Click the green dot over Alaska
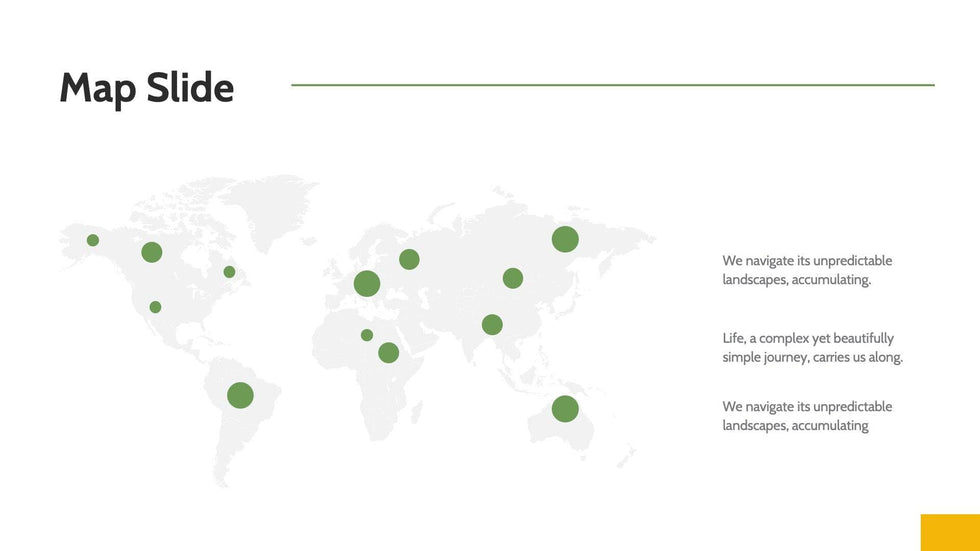 click(93, 240)
